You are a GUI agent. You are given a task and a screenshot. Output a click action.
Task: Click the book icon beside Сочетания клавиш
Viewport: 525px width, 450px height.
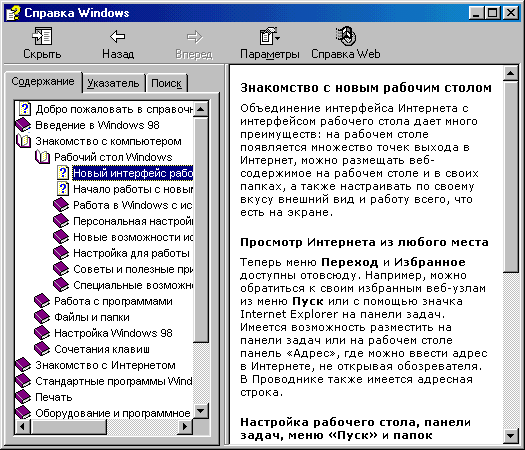[x=42, y=349]
